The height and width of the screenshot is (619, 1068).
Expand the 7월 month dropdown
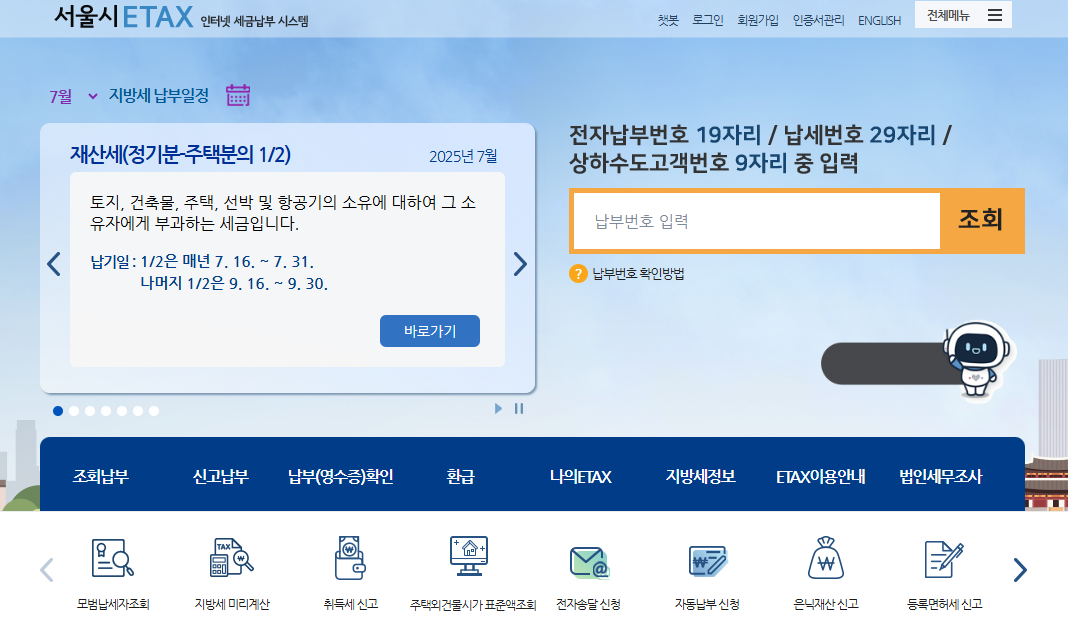click(74, 96)
